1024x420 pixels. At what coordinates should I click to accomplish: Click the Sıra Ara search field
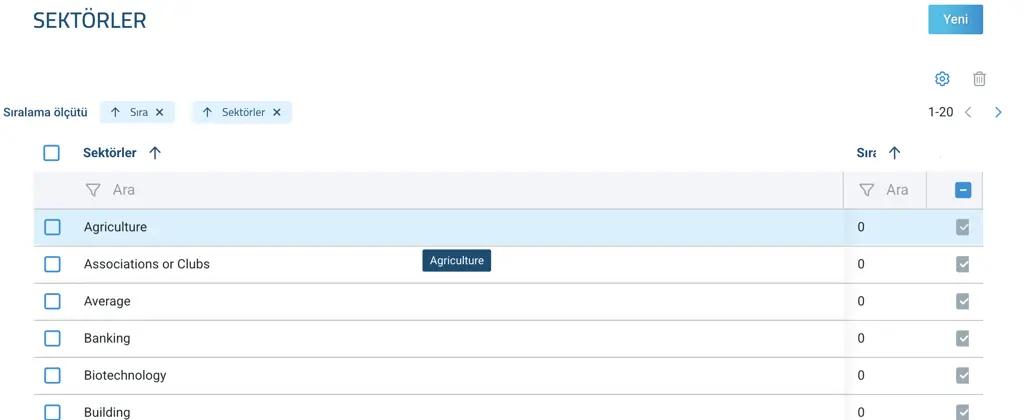pos(885,190)
